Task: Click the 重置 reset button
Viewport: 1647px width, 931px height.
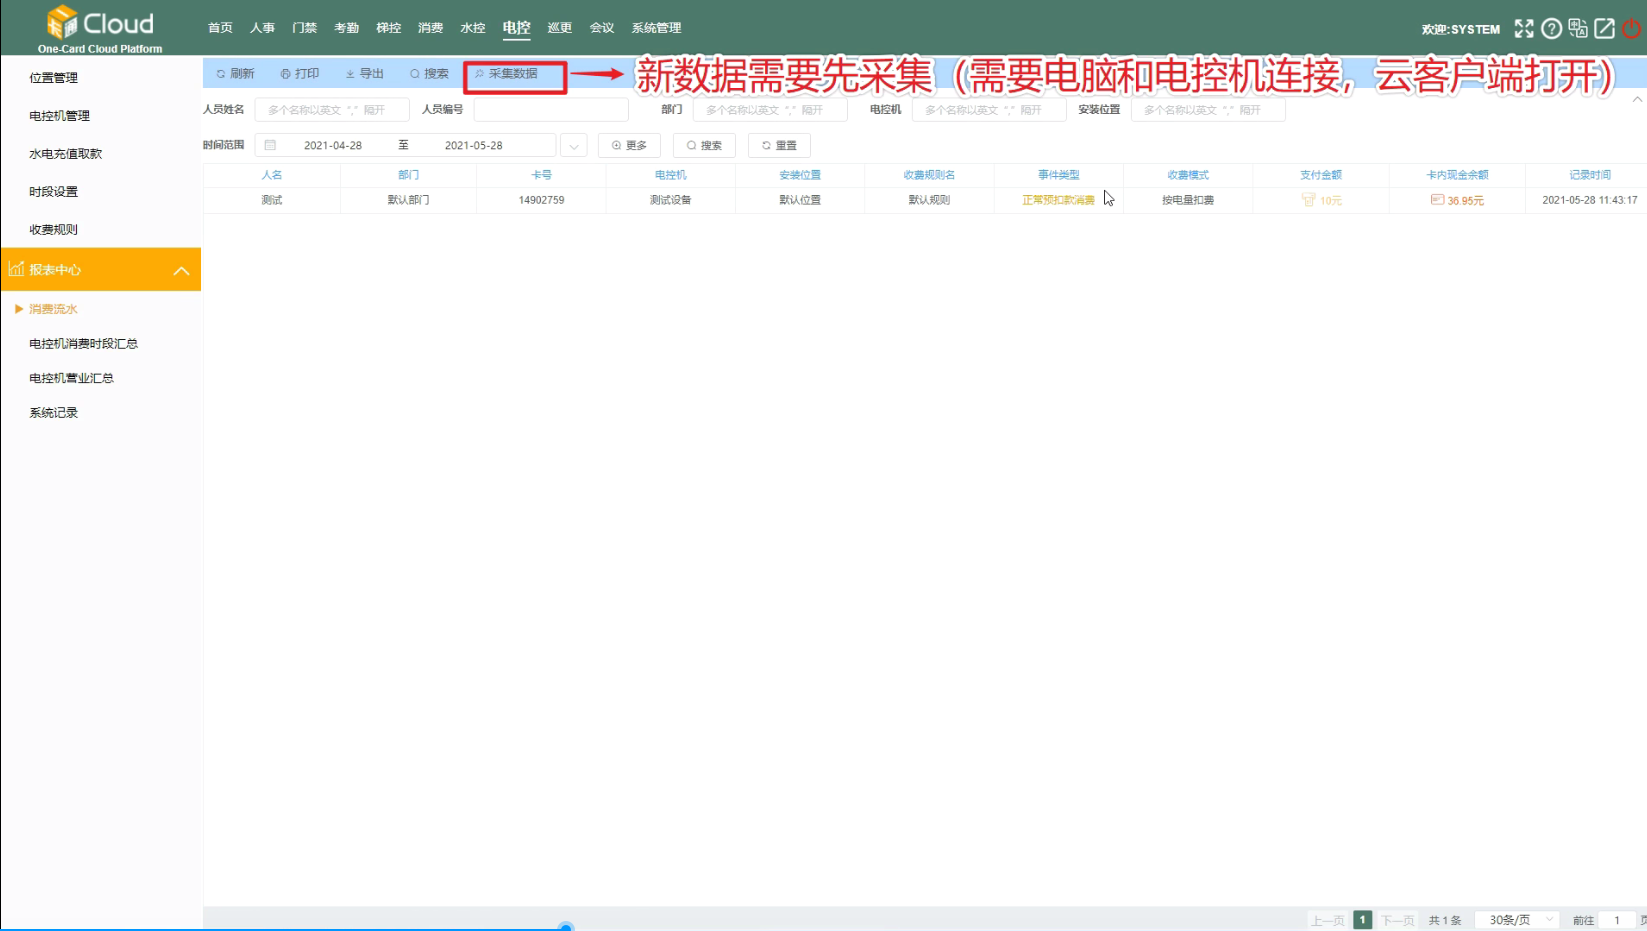Action: point(778,145)
